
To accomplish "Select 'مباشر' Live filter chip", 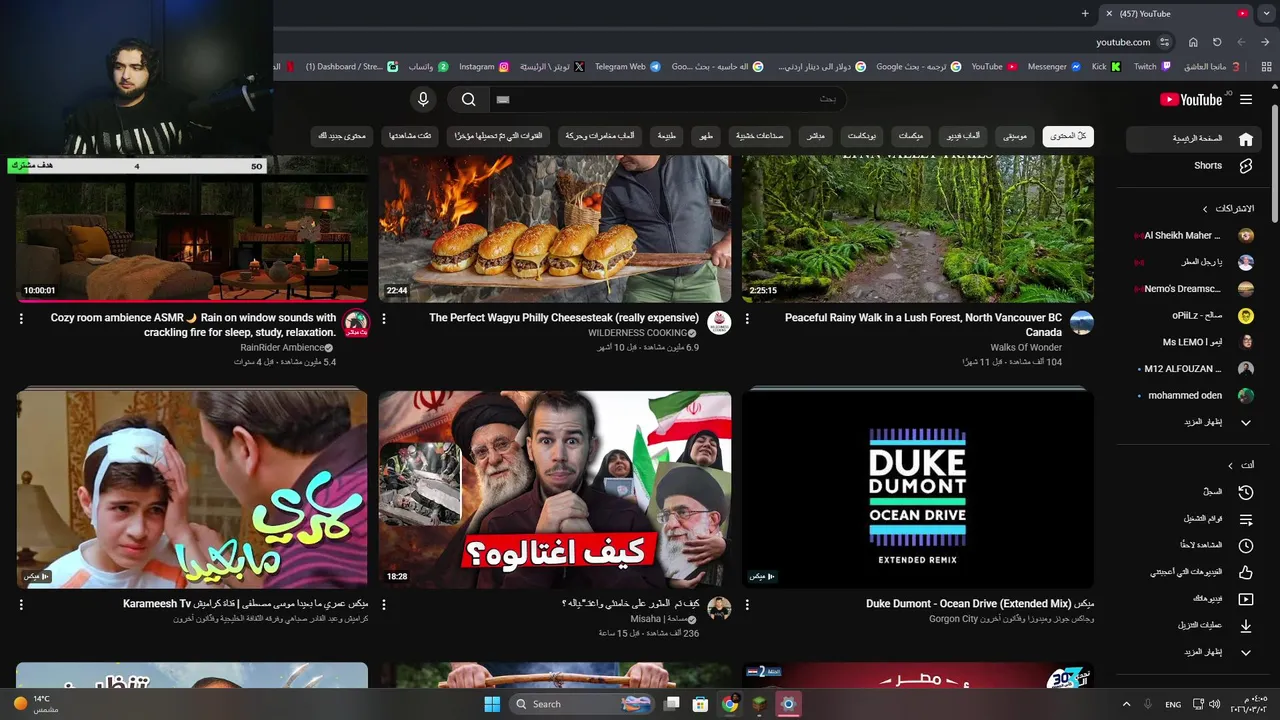I will pyautogui.click(x=816, y=136).
